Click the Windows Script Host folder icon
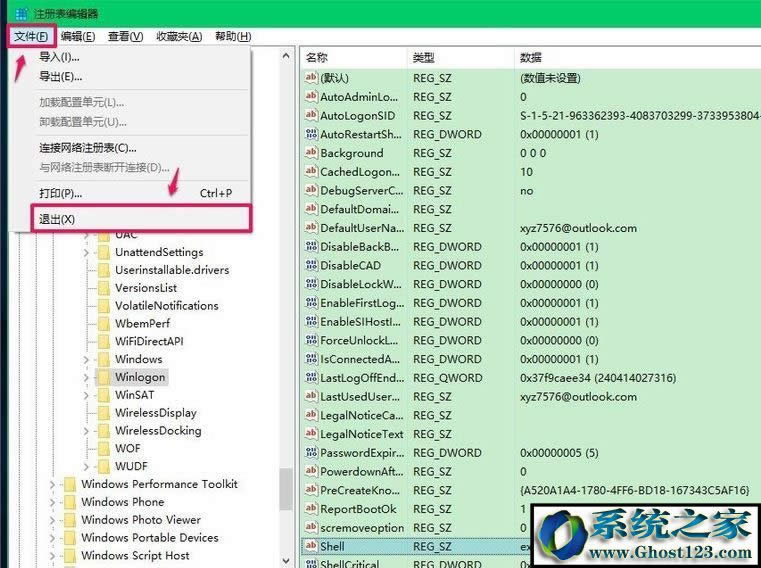 (70, 556)
